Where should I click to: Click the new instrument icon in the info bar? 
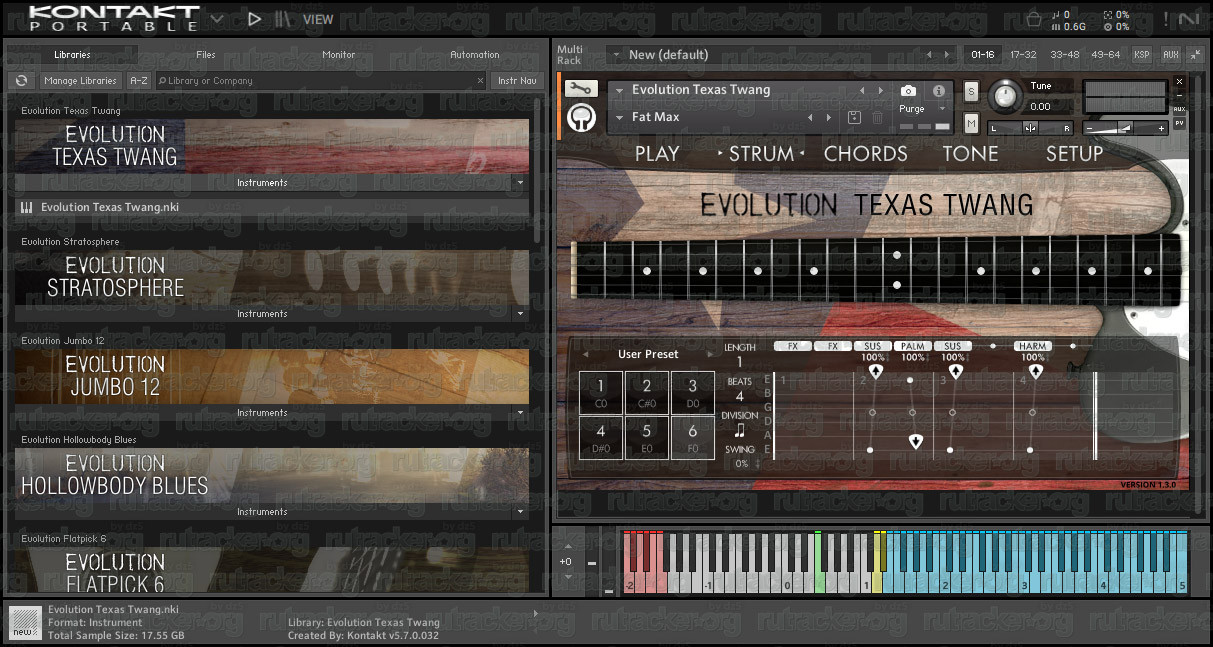pyautogui.click(x=25, y=624)
